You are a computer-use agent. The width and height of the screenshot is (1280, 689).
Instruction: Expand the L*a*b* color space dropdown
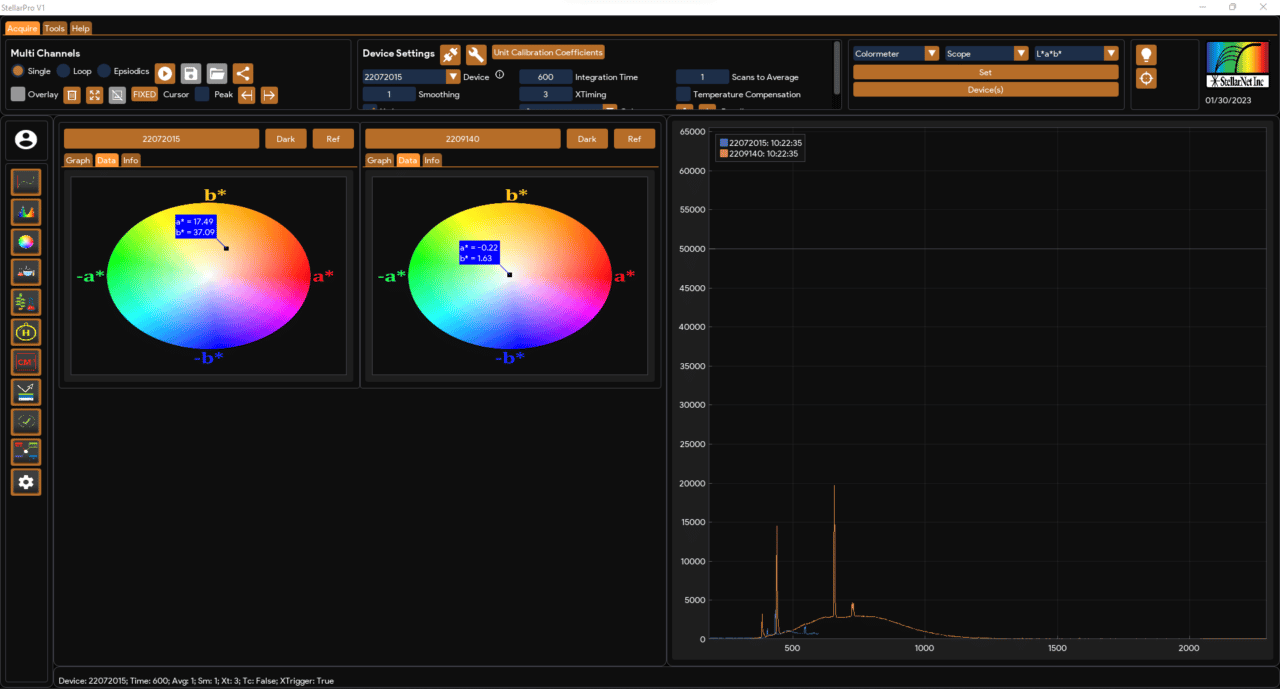pos(1110,53)
